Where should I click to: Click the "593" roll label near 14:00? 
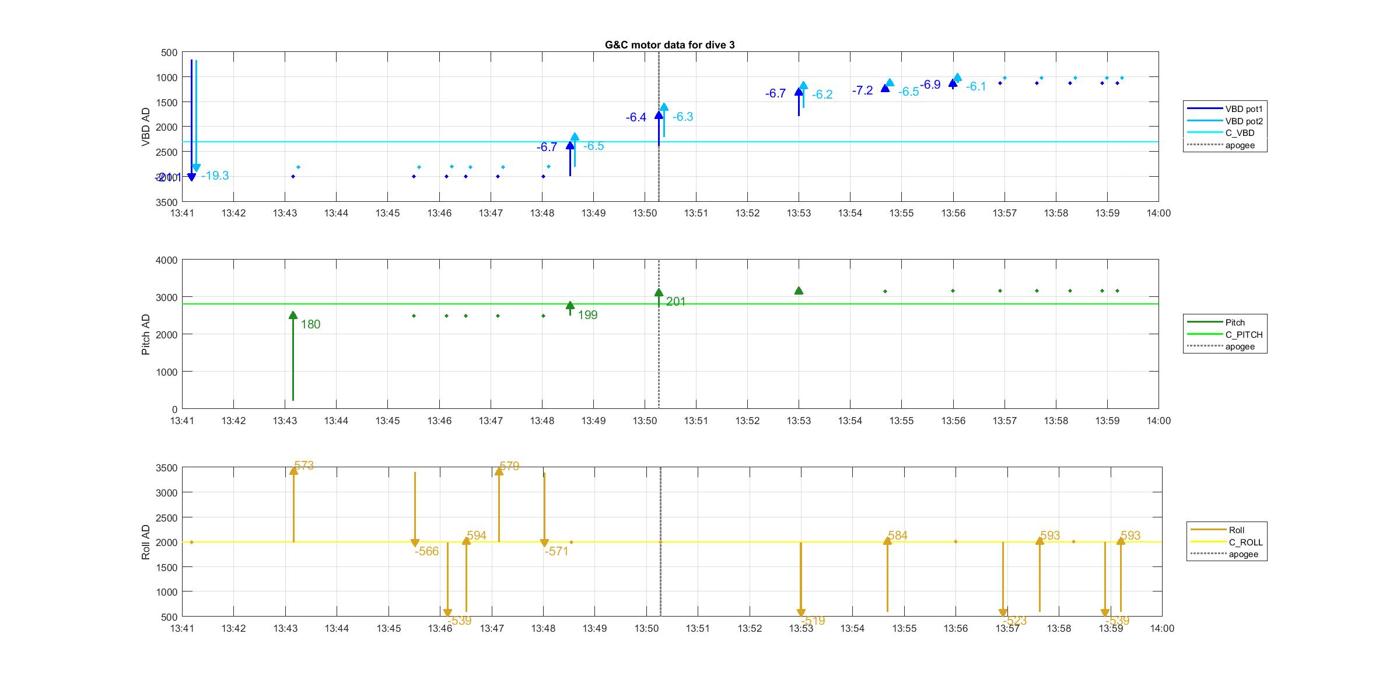(x=1131, y=536)
